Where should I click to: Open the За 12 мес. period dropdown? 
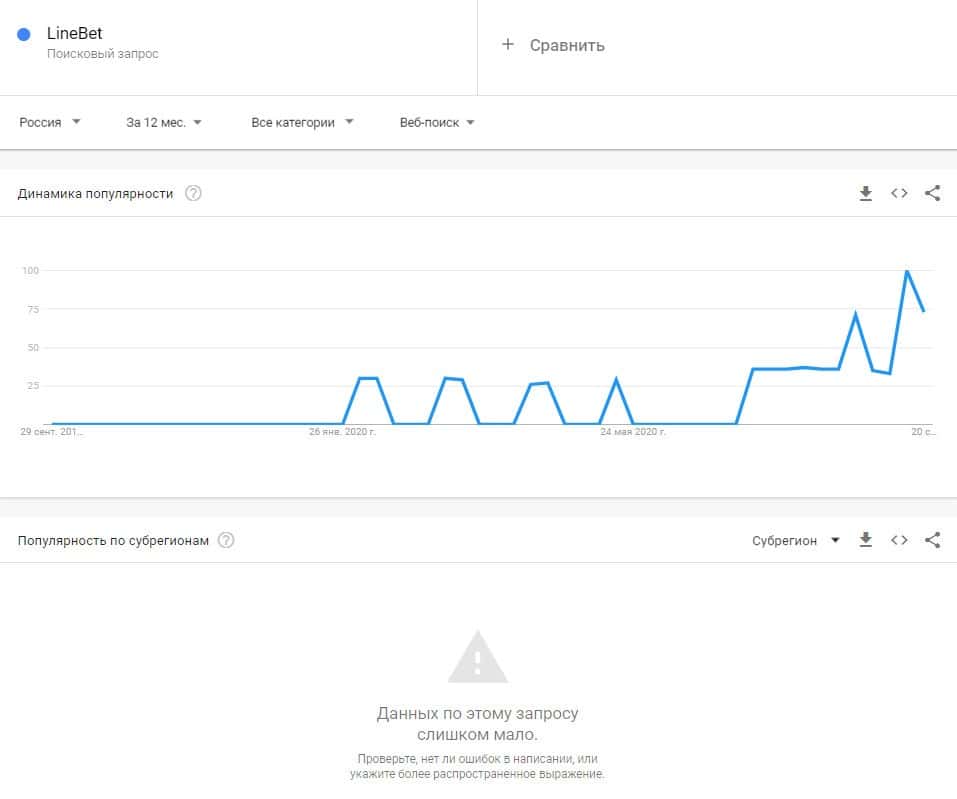point(164,122)
